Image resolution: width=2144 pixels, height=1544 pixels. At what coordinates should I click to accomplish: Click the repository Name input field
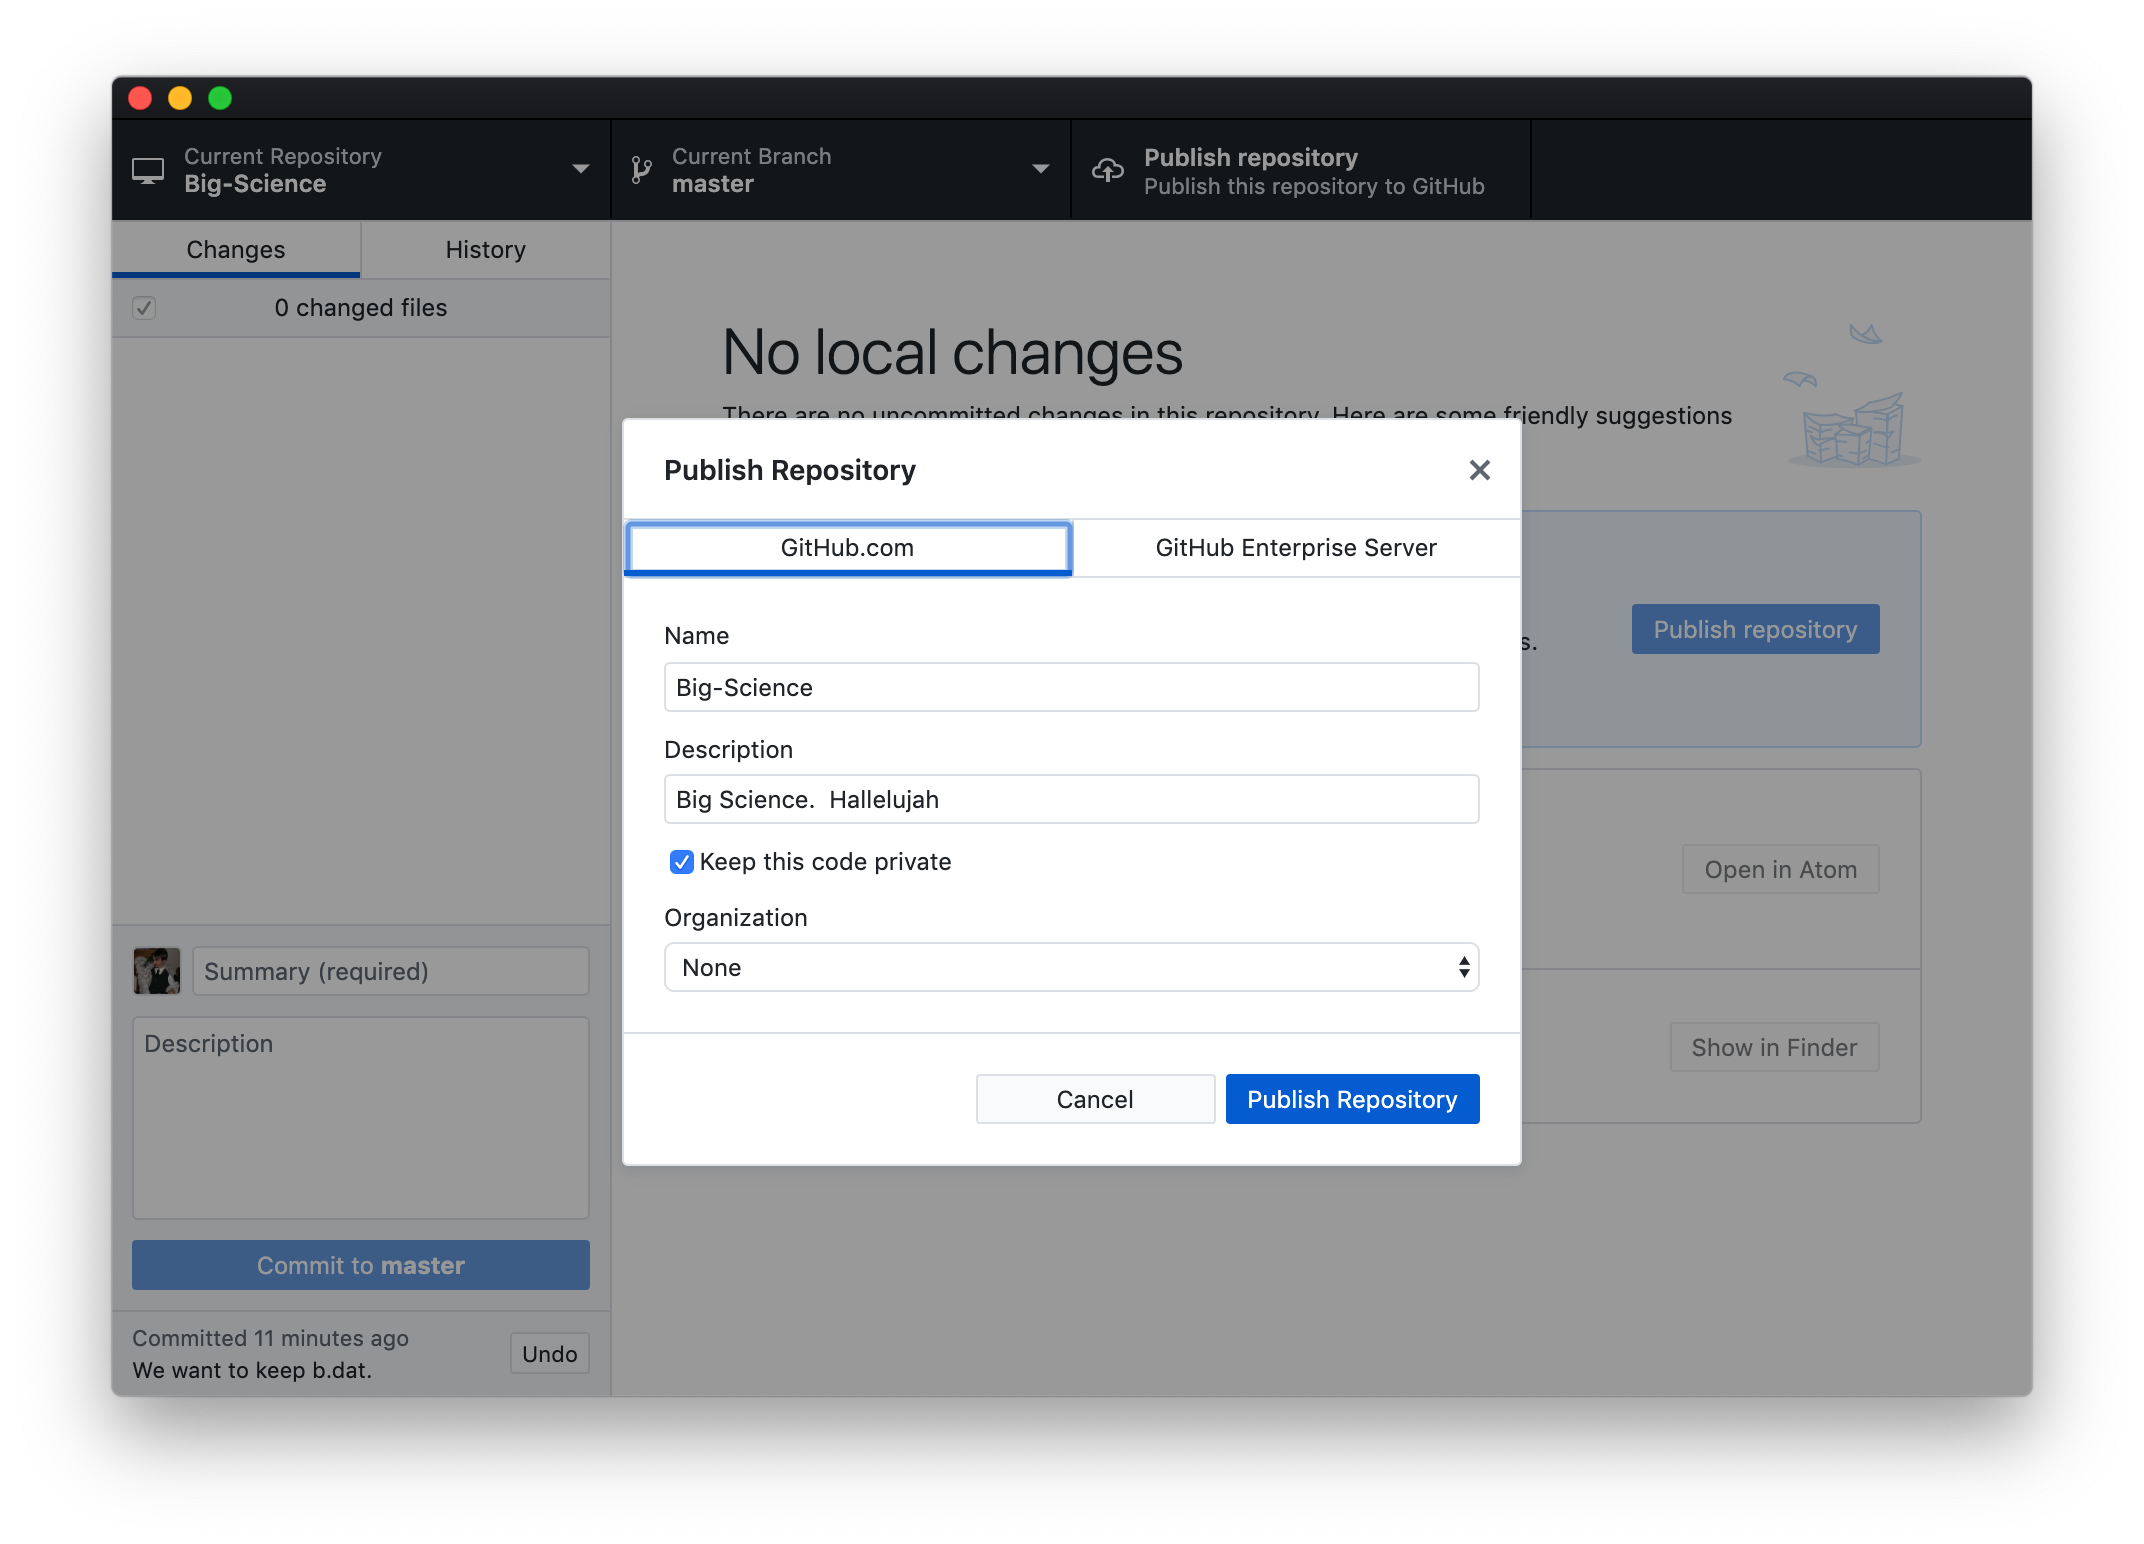tap(1070, 687)
